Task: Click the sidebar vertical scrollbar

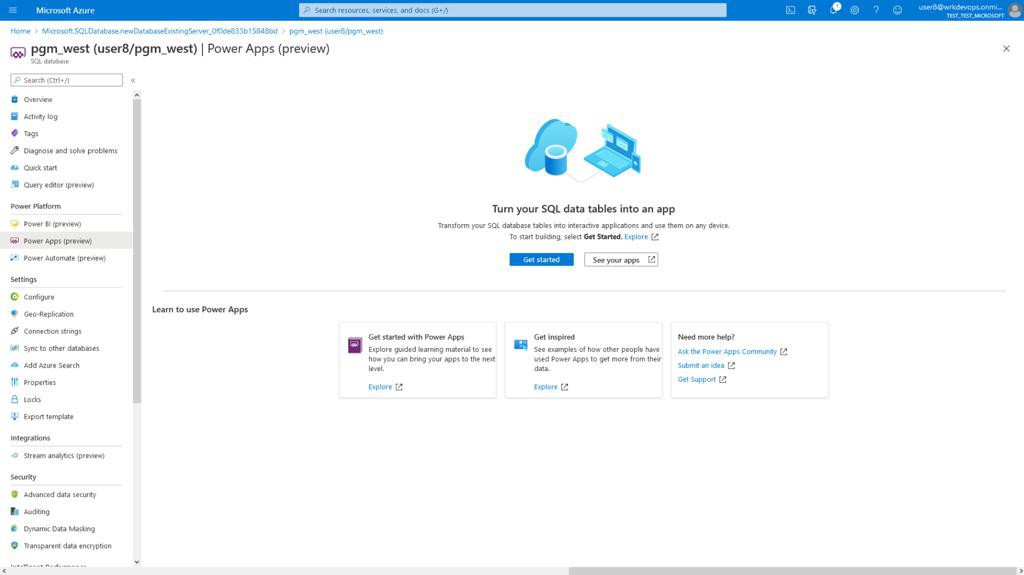Action: 136,251
